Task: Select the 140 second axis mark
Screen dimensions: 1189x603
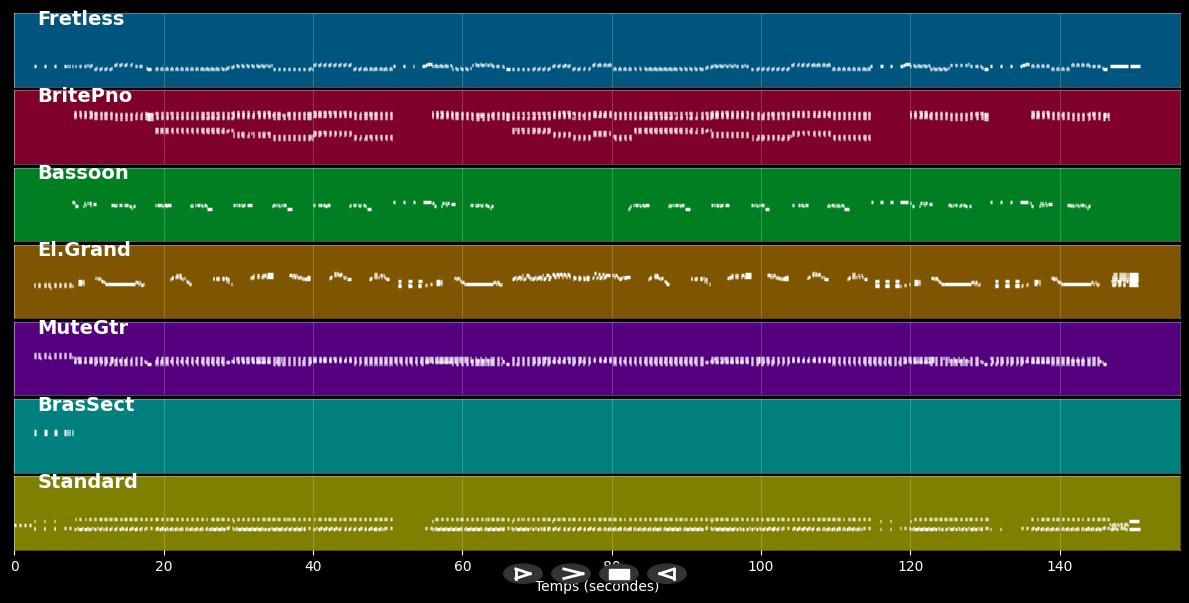Action: tap(1059, 567)
